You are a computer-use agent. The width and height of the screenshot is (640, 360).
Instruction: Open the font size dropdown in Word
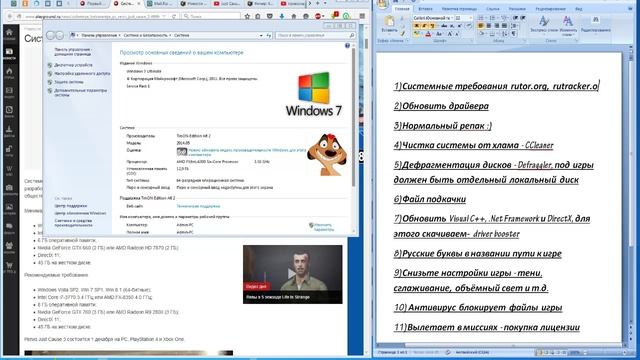471,18
